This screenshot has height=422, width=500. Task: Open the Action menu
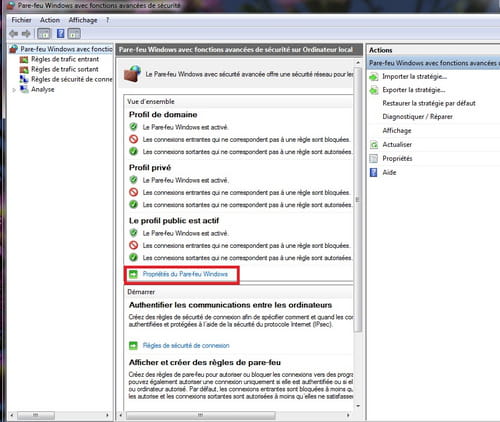coord(50,20)
